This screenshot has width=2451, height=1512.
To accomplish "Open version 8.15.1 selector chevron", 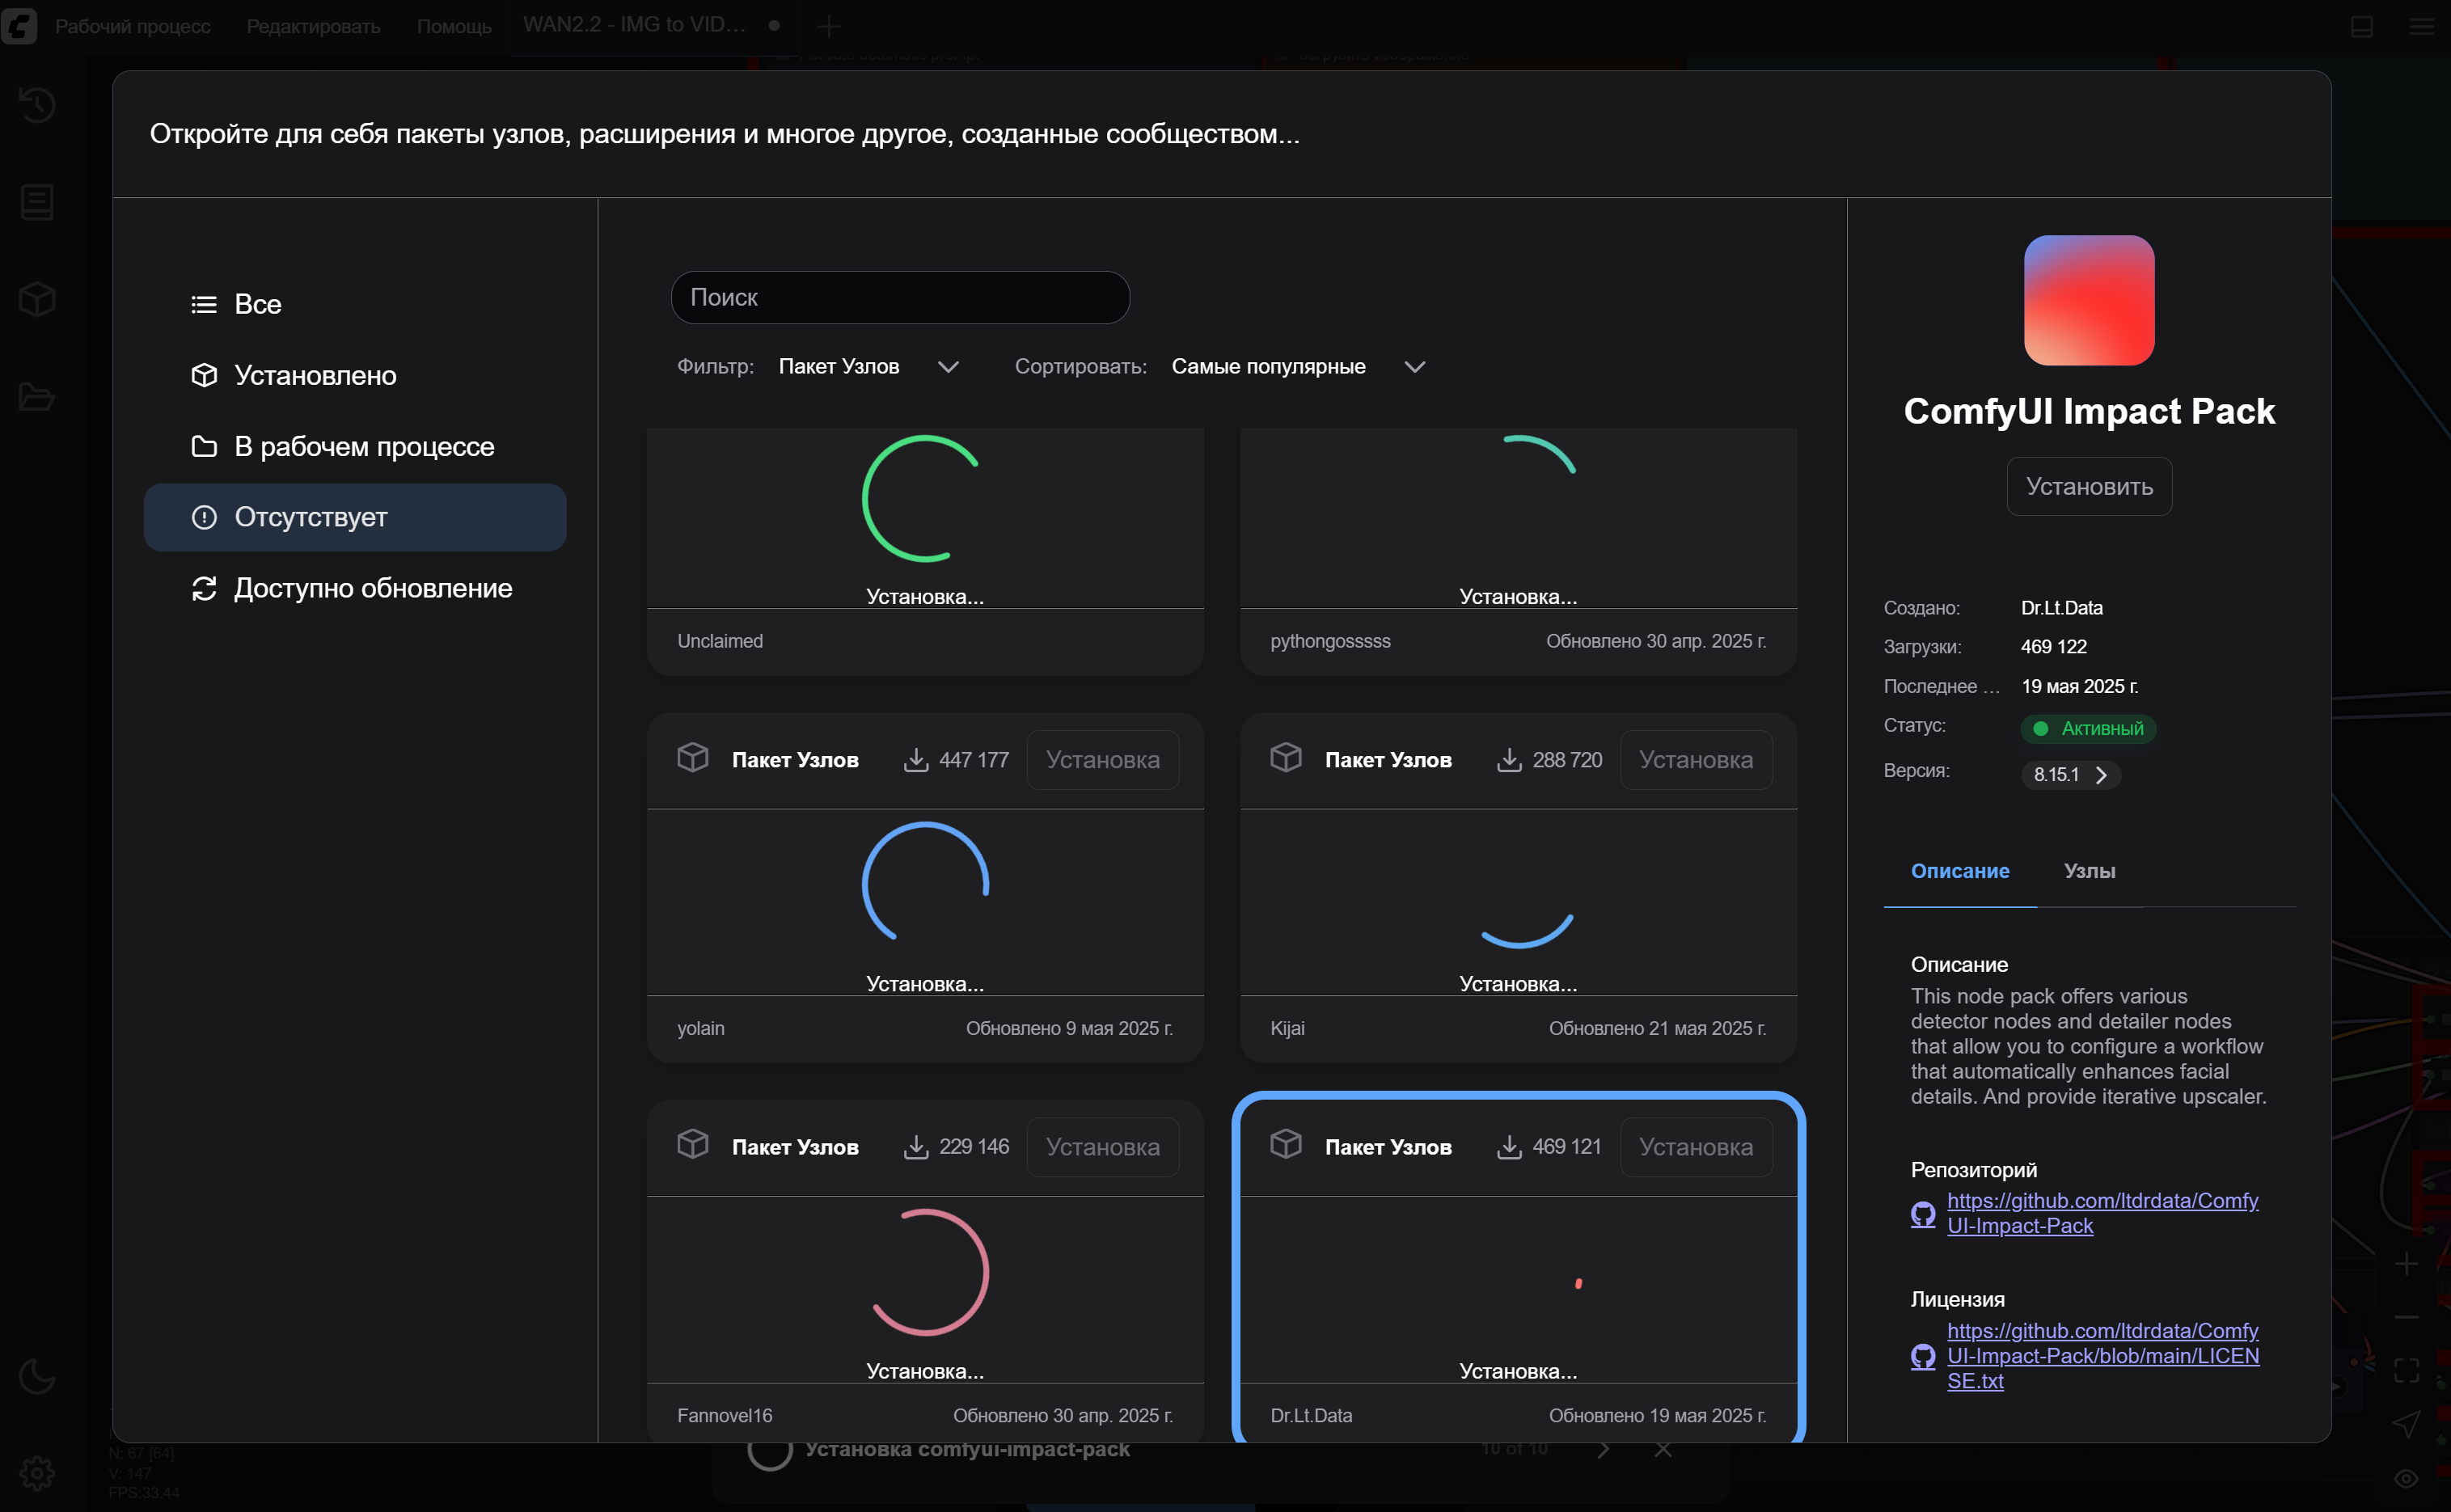I will pyautogui.click(x=2100, y=775).
